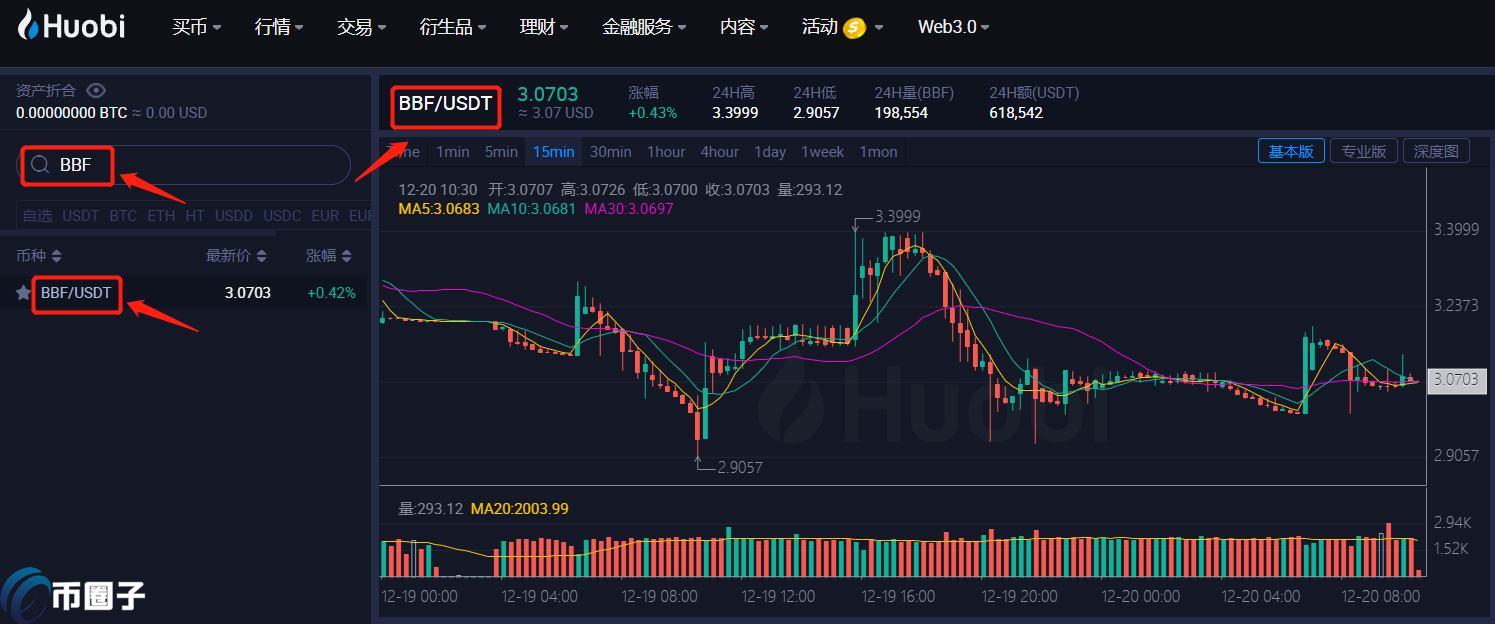Switch chart interval to 30min

pos(610,152)
